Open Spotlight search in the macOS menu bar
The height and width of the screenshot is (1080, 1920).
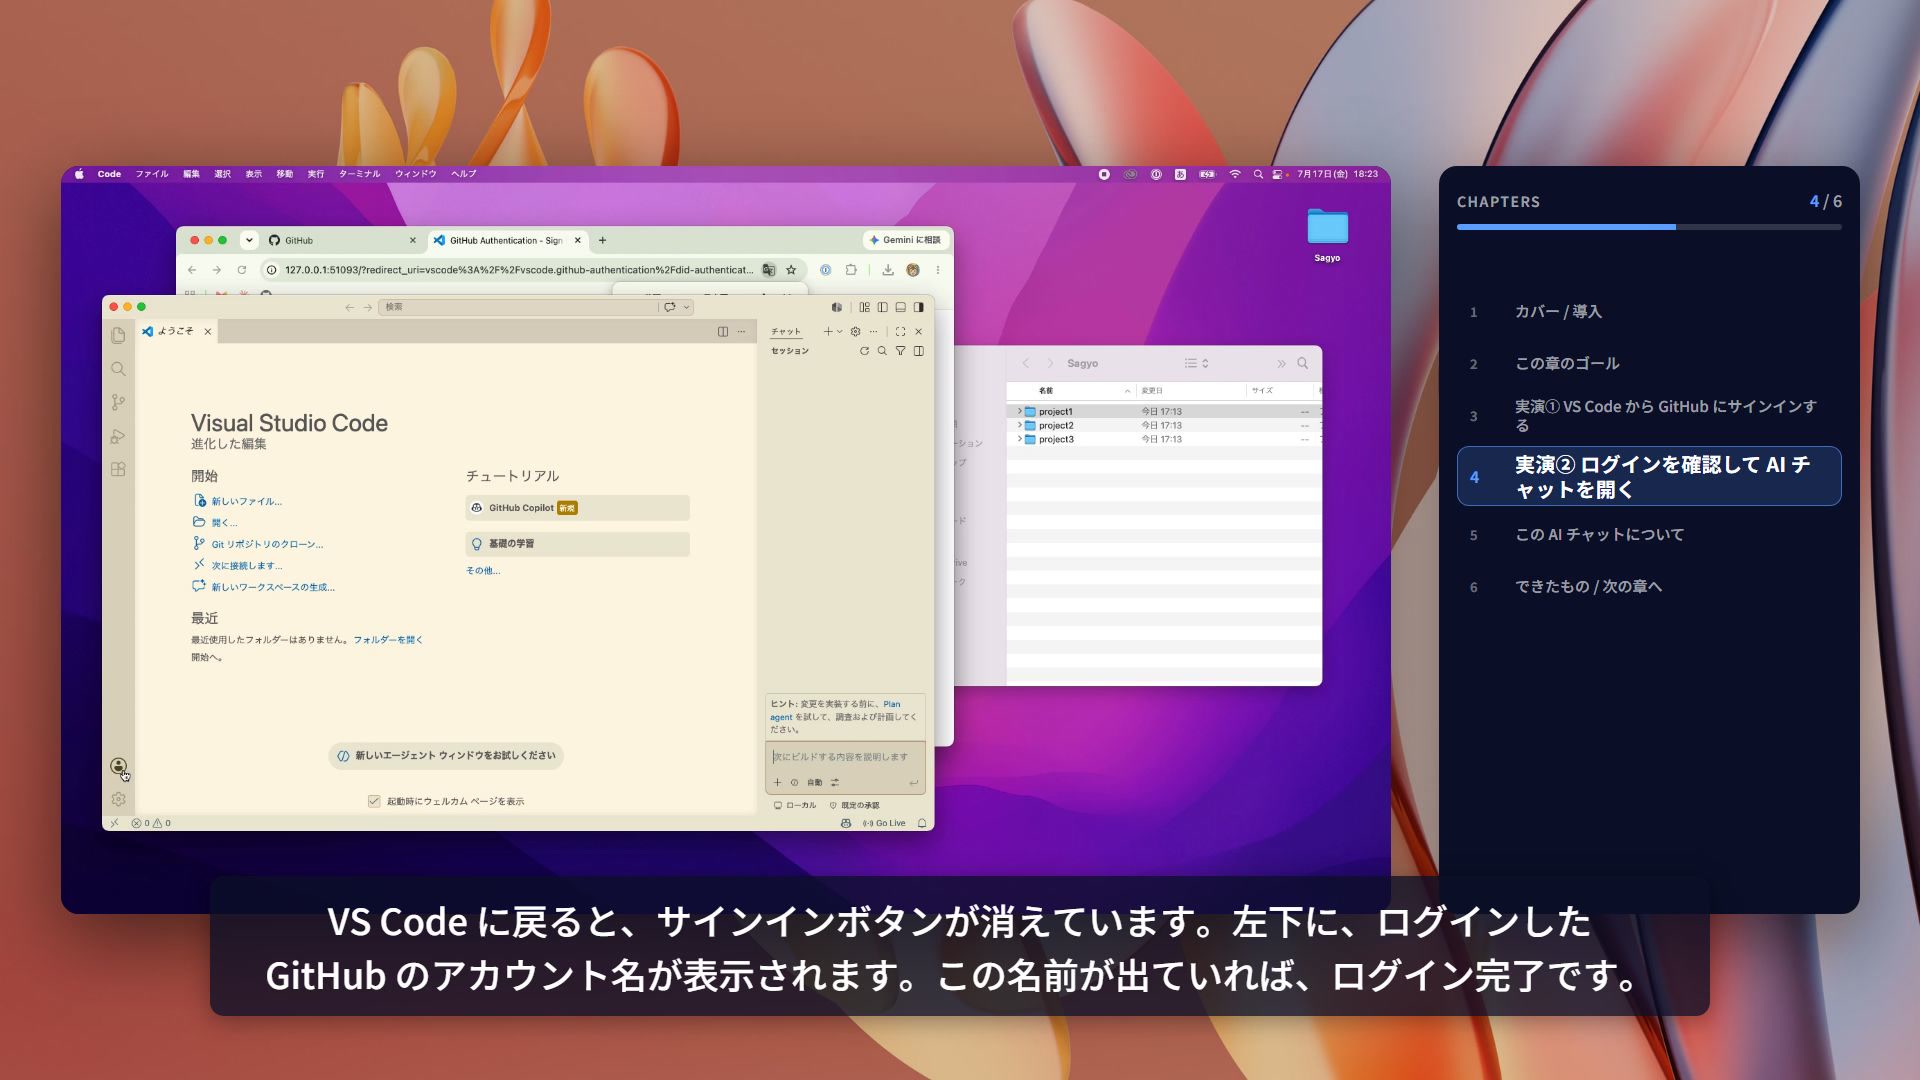(1258, 174)
